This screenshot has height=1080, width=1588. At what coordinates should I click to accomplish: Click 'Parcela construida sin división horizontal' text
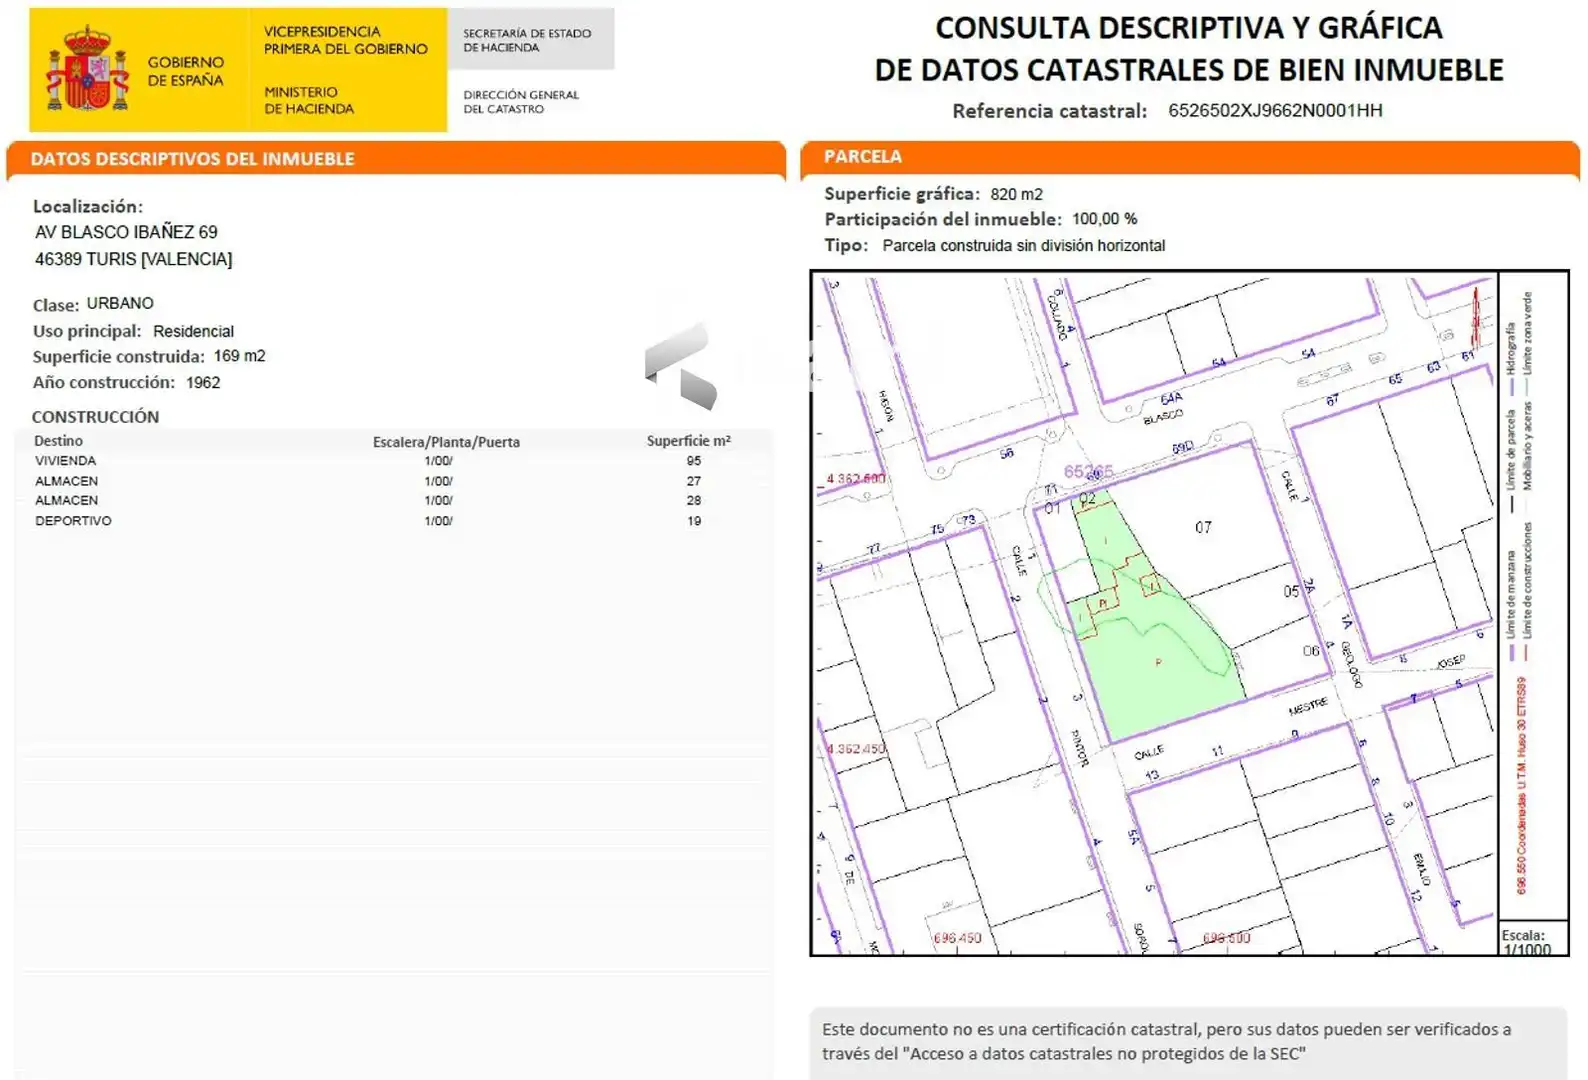point(1024,245)
